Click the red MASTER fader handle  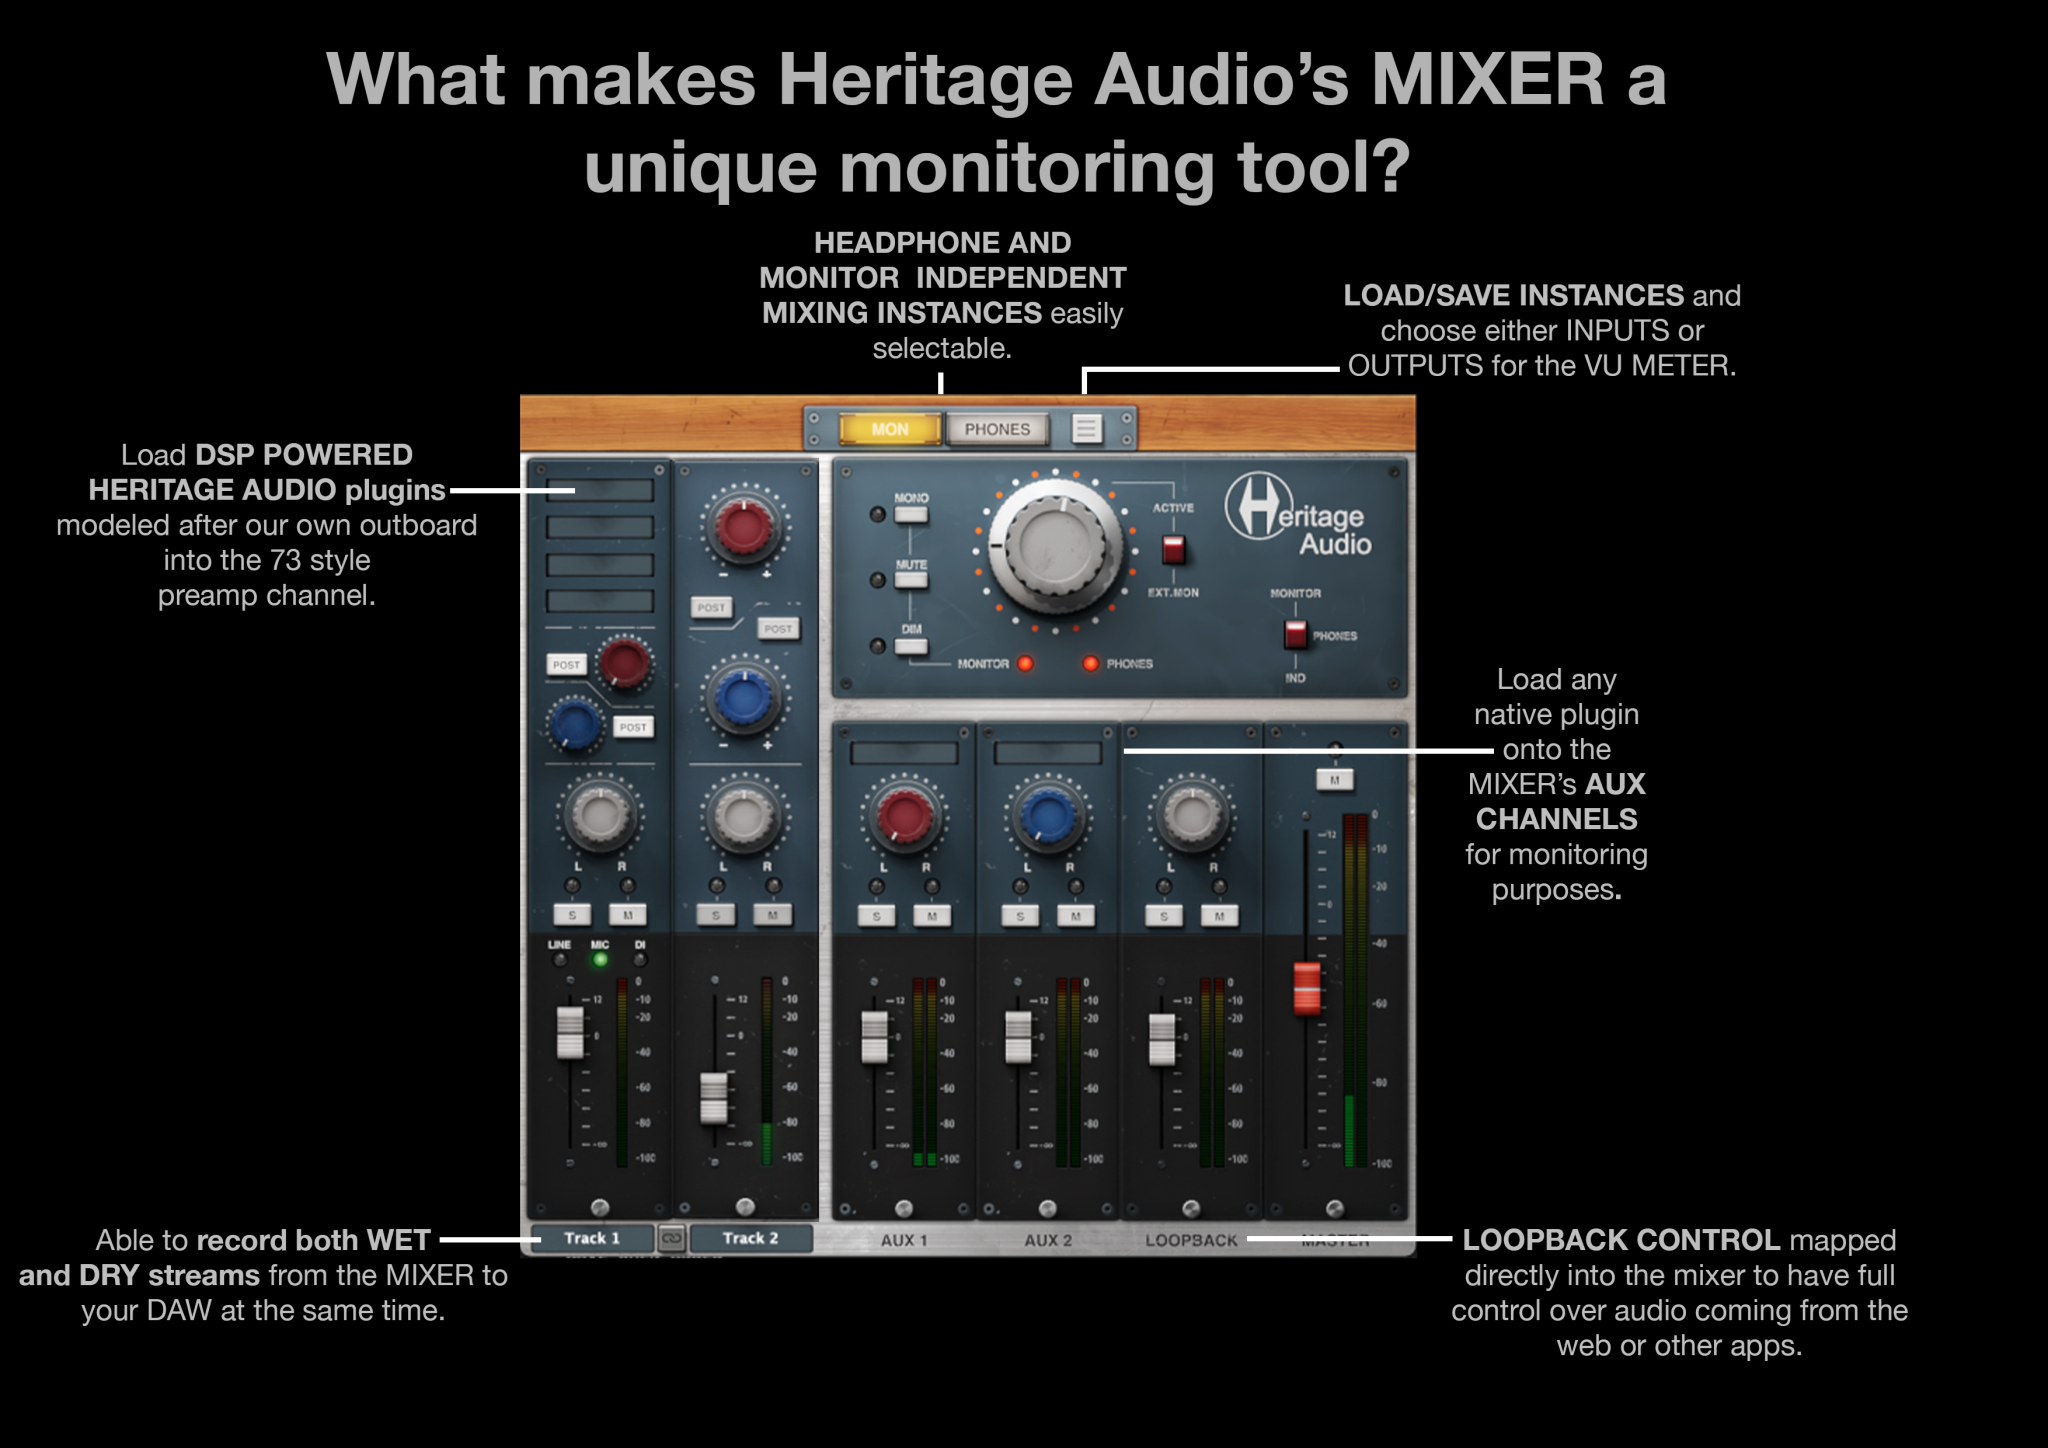pos(1307,988)
